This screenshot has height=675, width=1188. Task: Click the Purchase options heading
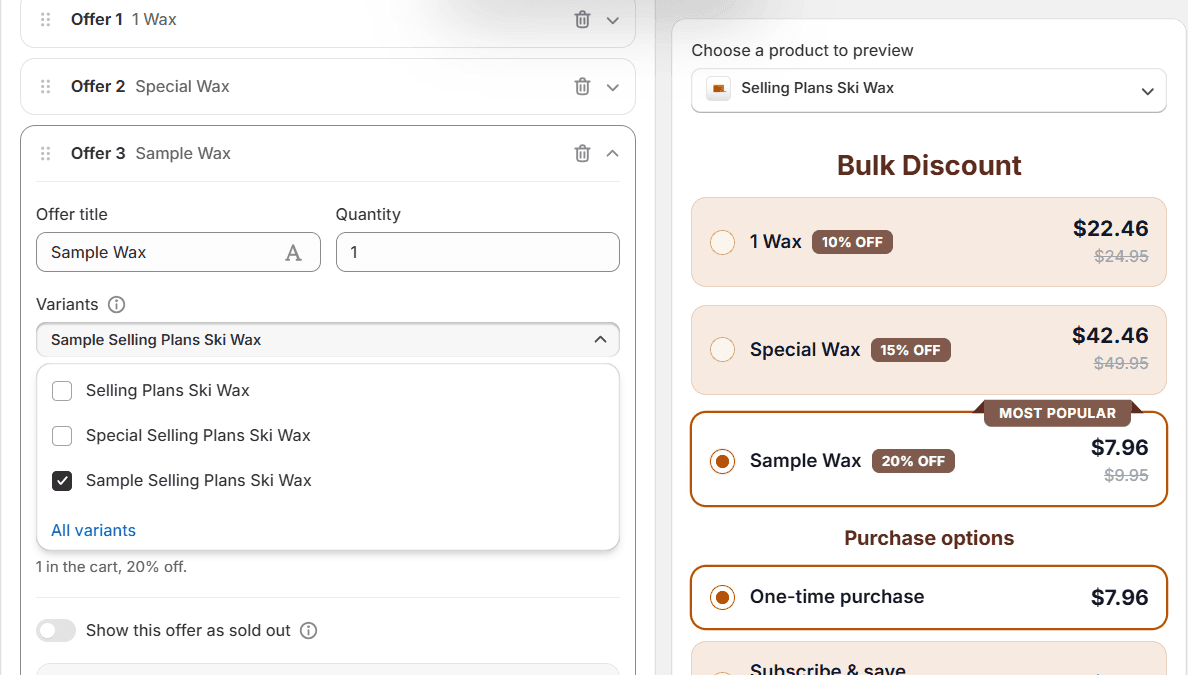pos(929,538)
